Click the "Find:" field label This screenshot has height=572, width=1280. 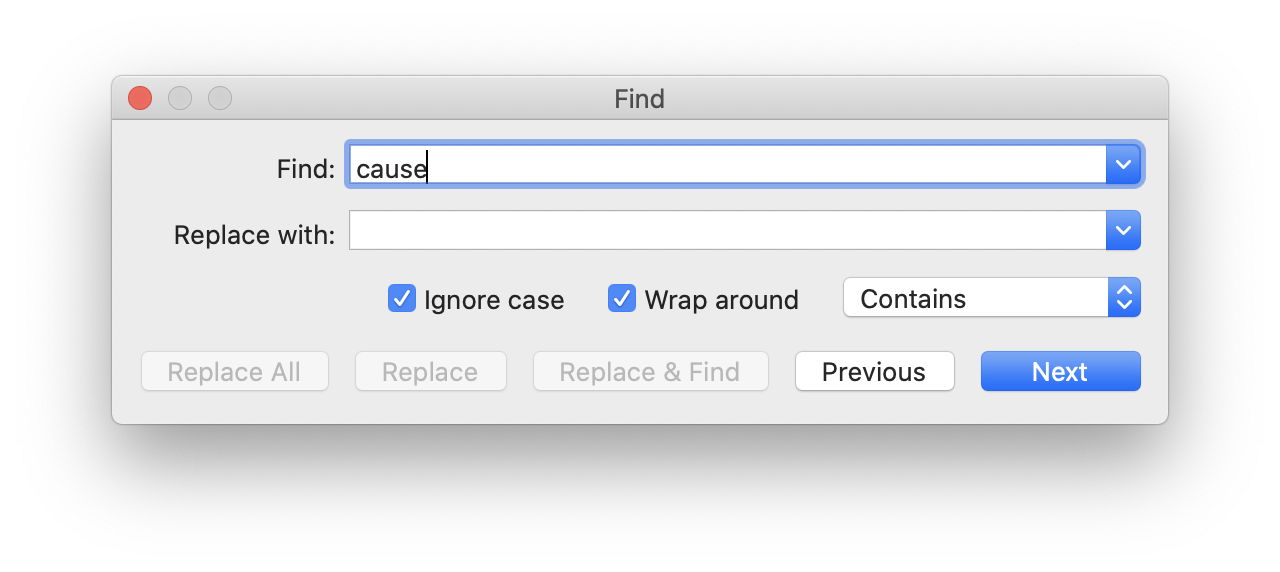tap(306, 169)
